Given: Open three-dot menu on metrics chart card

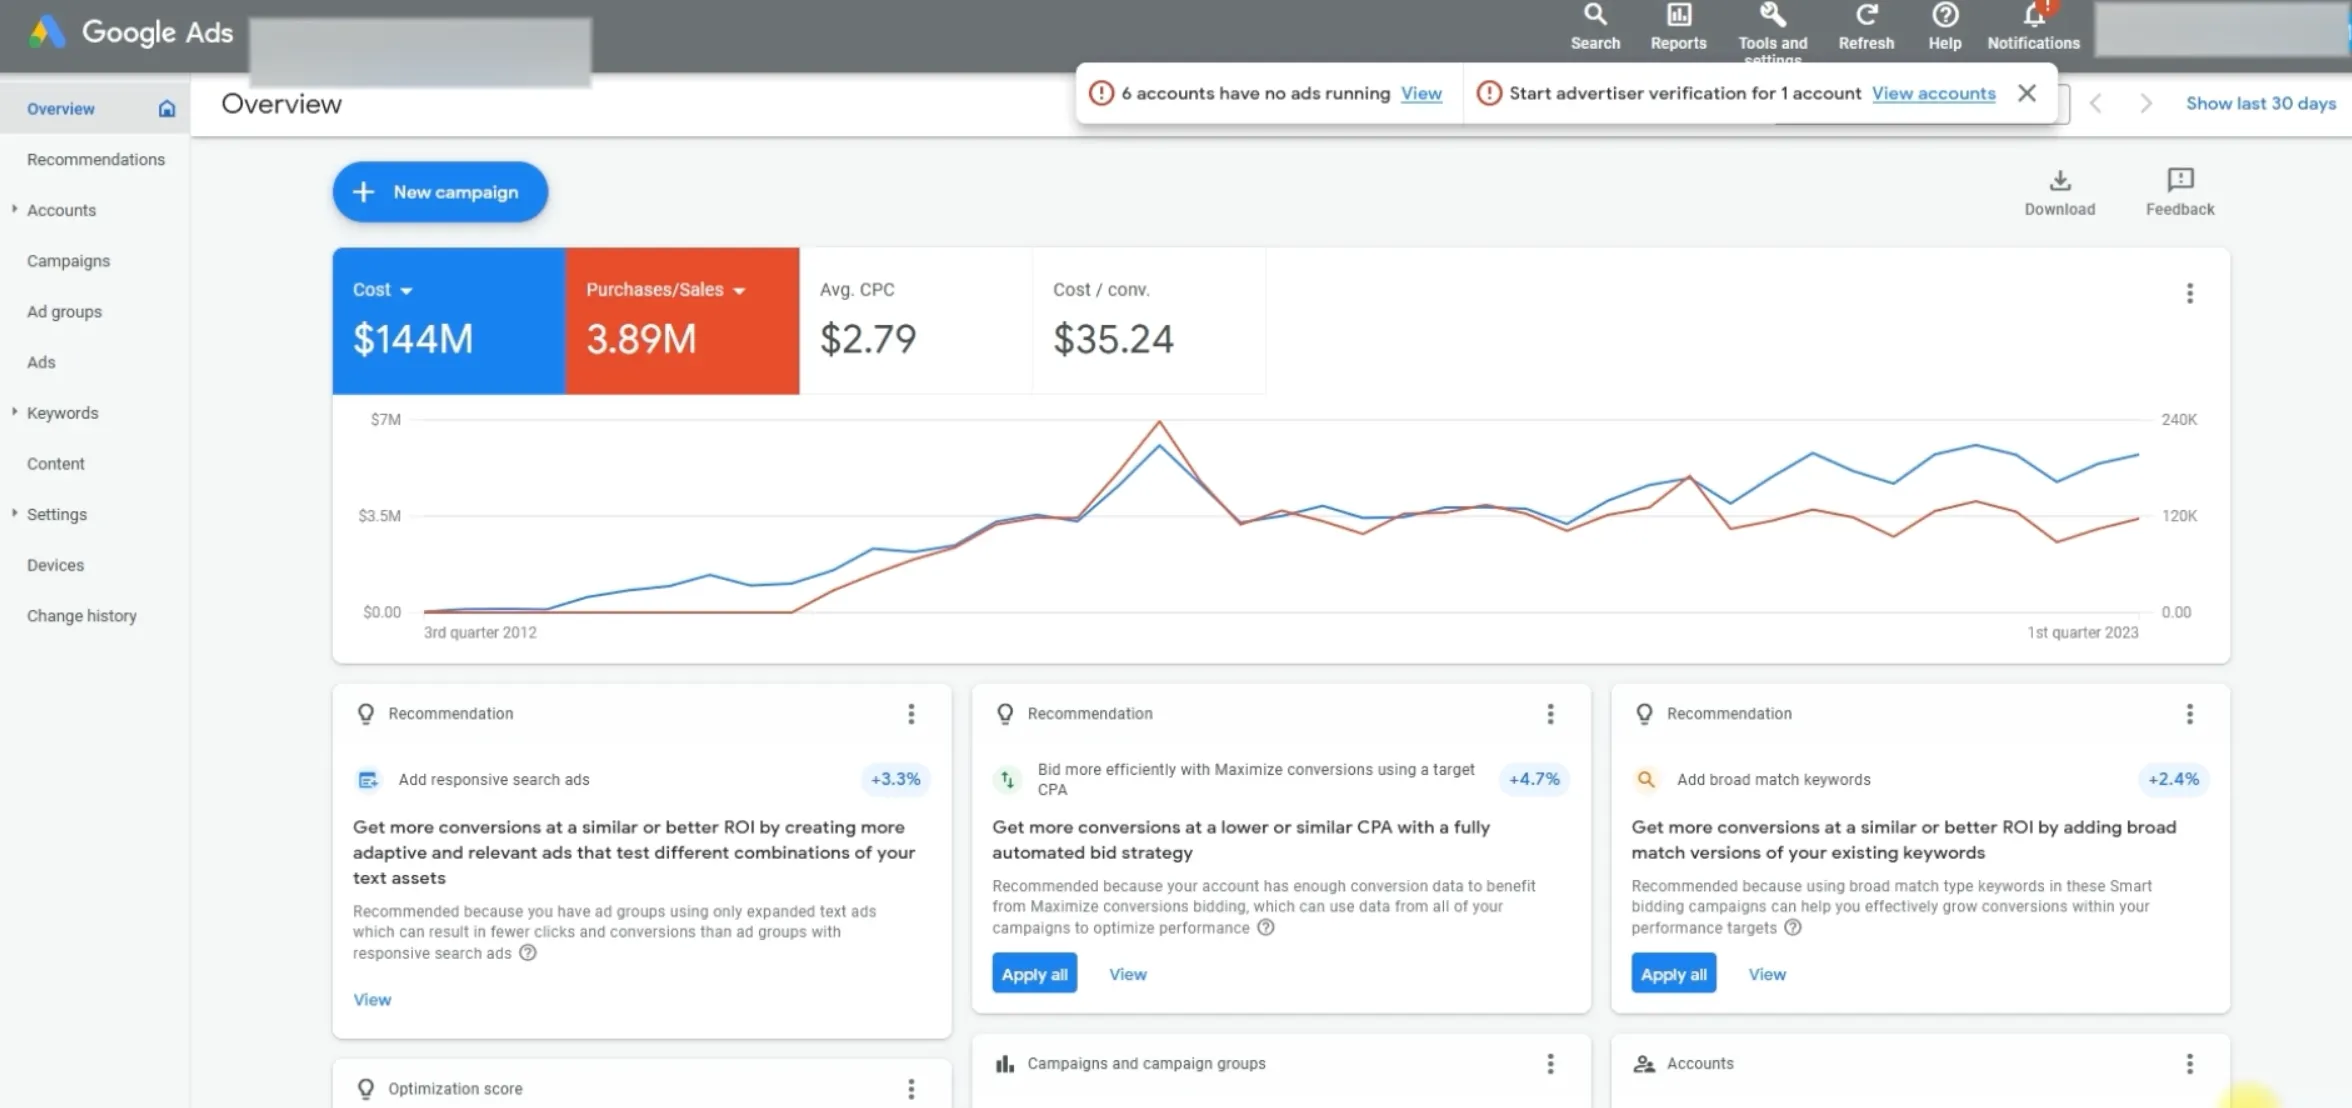Looking at the screenshot, I should [2189, 293].
